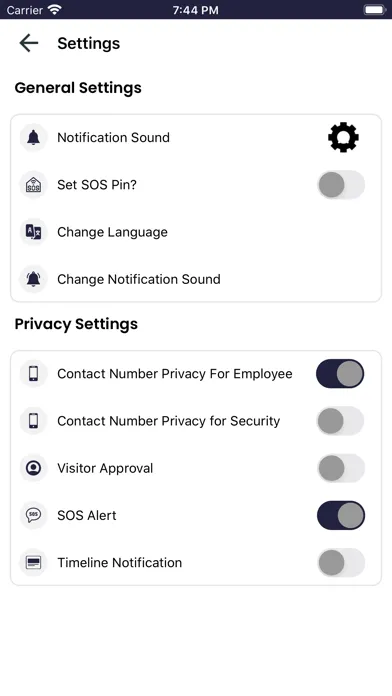This screenshot has height=696, width=392.
Task: Click the SOS speech bubble icon
Action: (x=33, y=515)
